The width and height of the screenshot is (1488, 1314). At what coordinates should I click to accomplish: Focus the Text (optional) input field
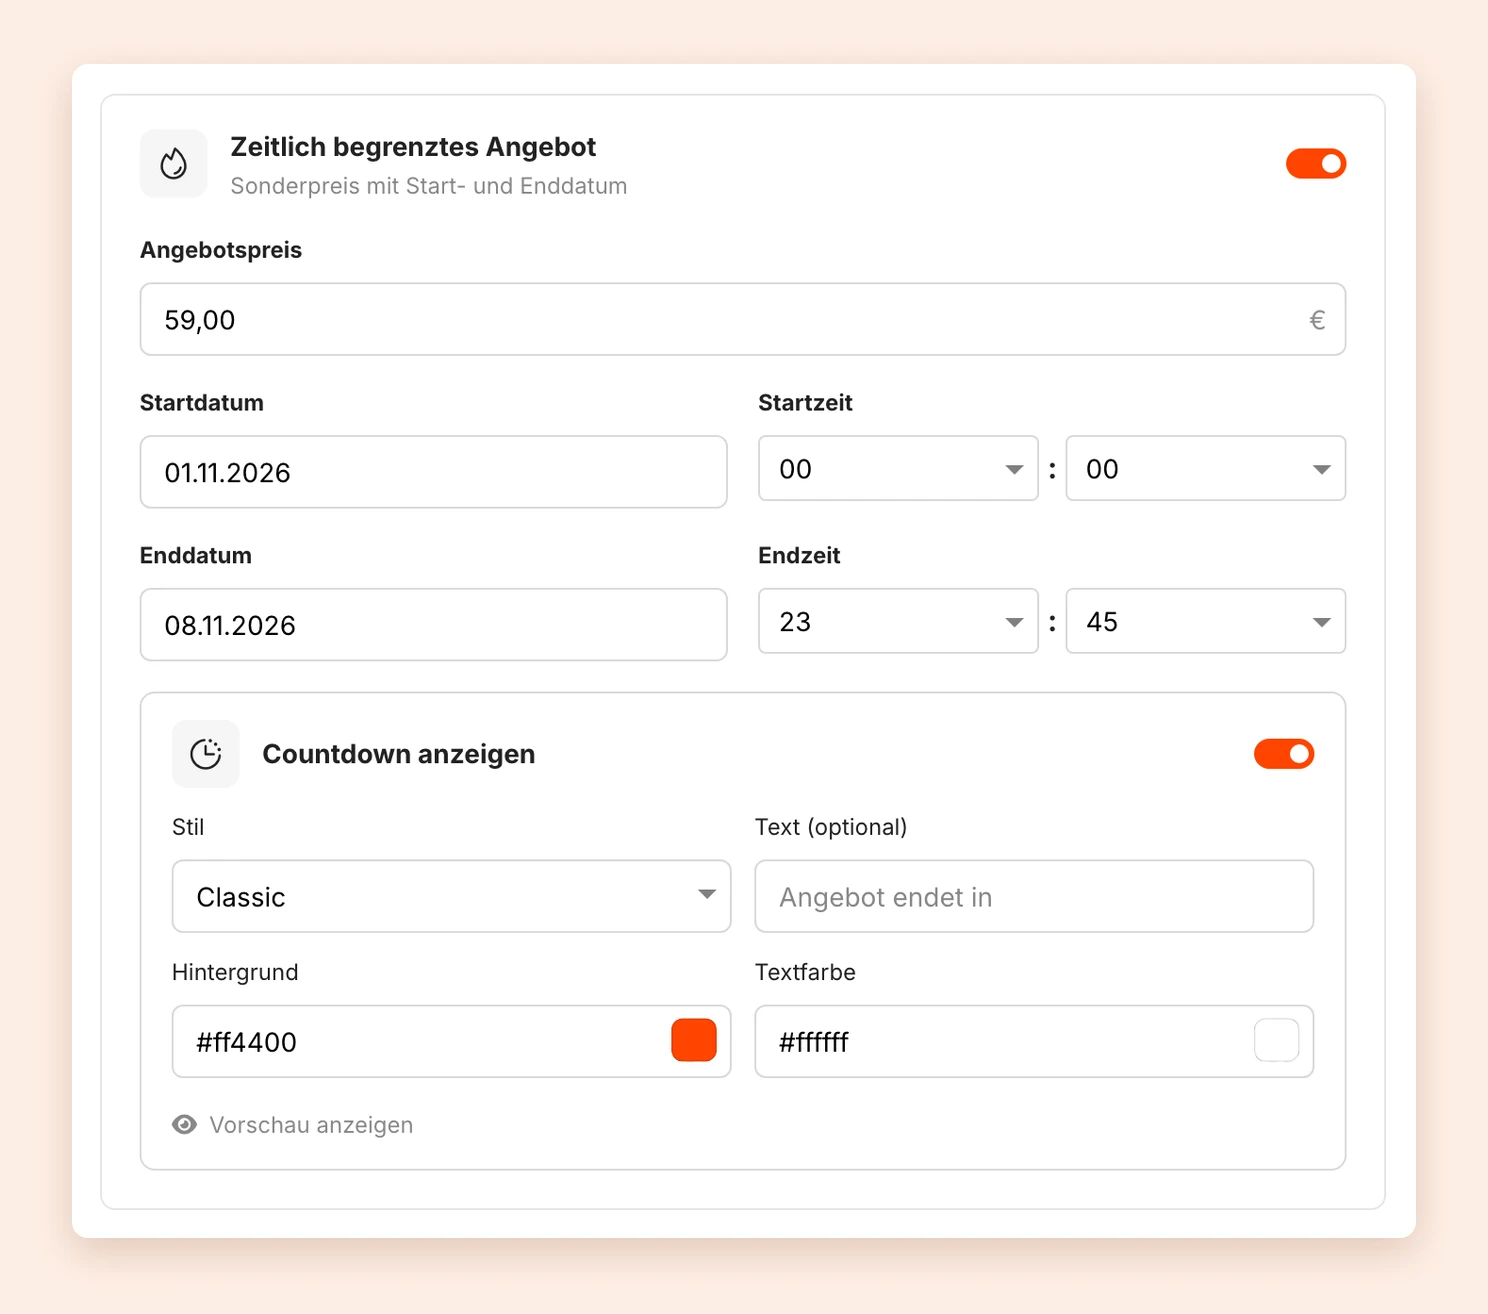(x=1034, y=896)
